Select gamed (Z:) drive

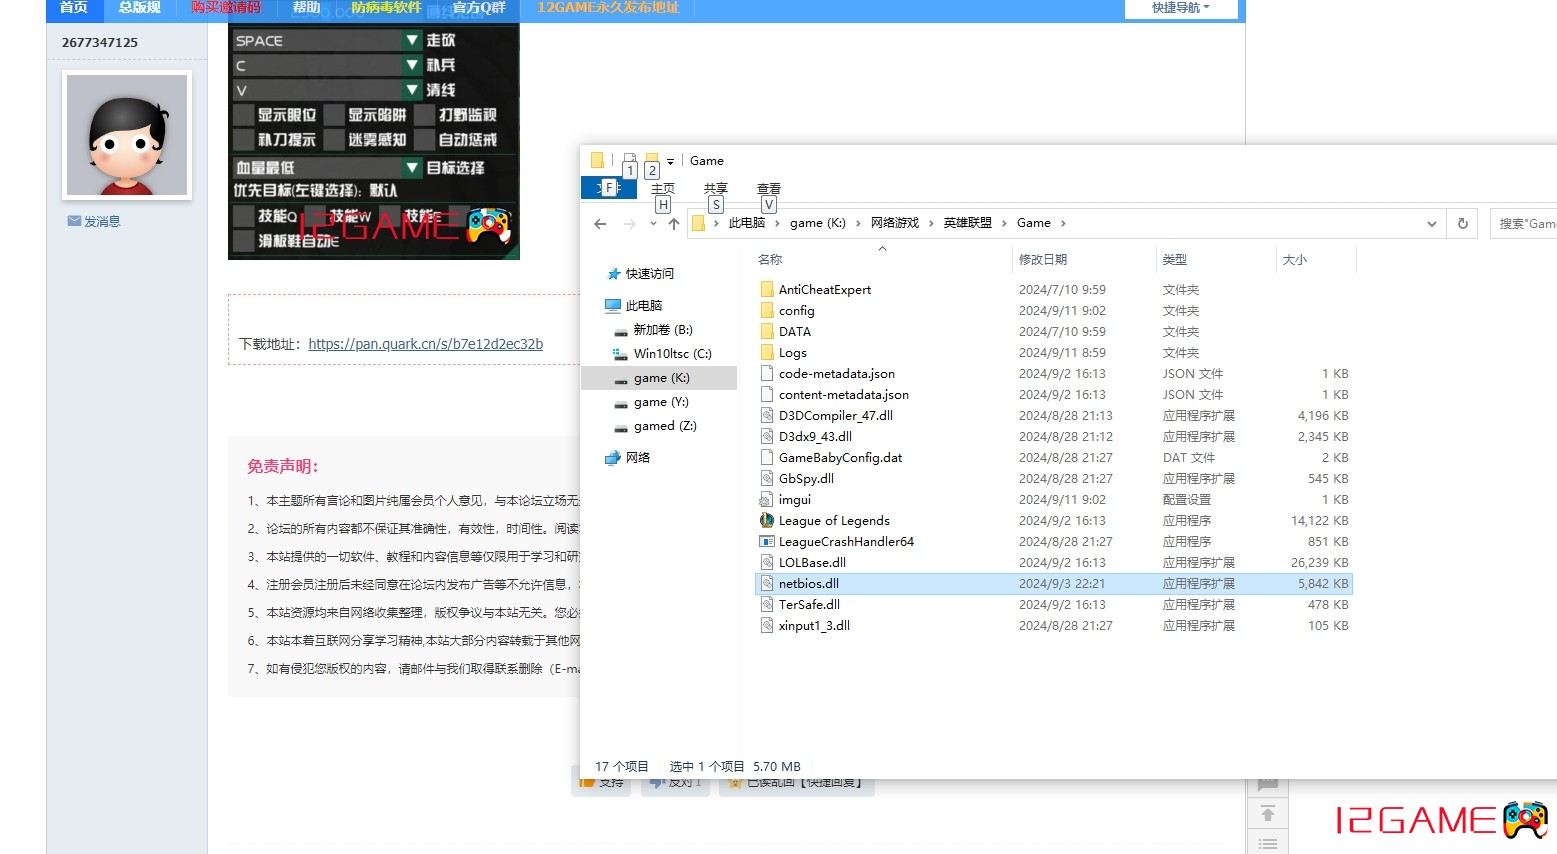665,425
